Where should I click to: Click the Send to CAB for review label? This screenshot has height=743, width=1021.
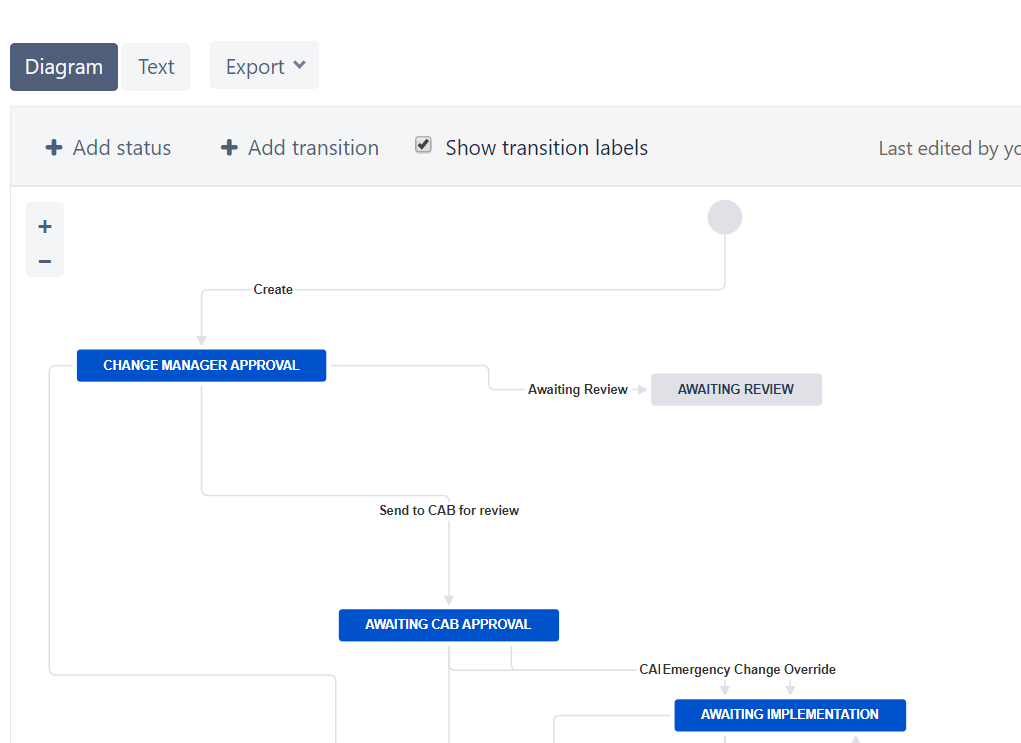click(x=449, y=511)
